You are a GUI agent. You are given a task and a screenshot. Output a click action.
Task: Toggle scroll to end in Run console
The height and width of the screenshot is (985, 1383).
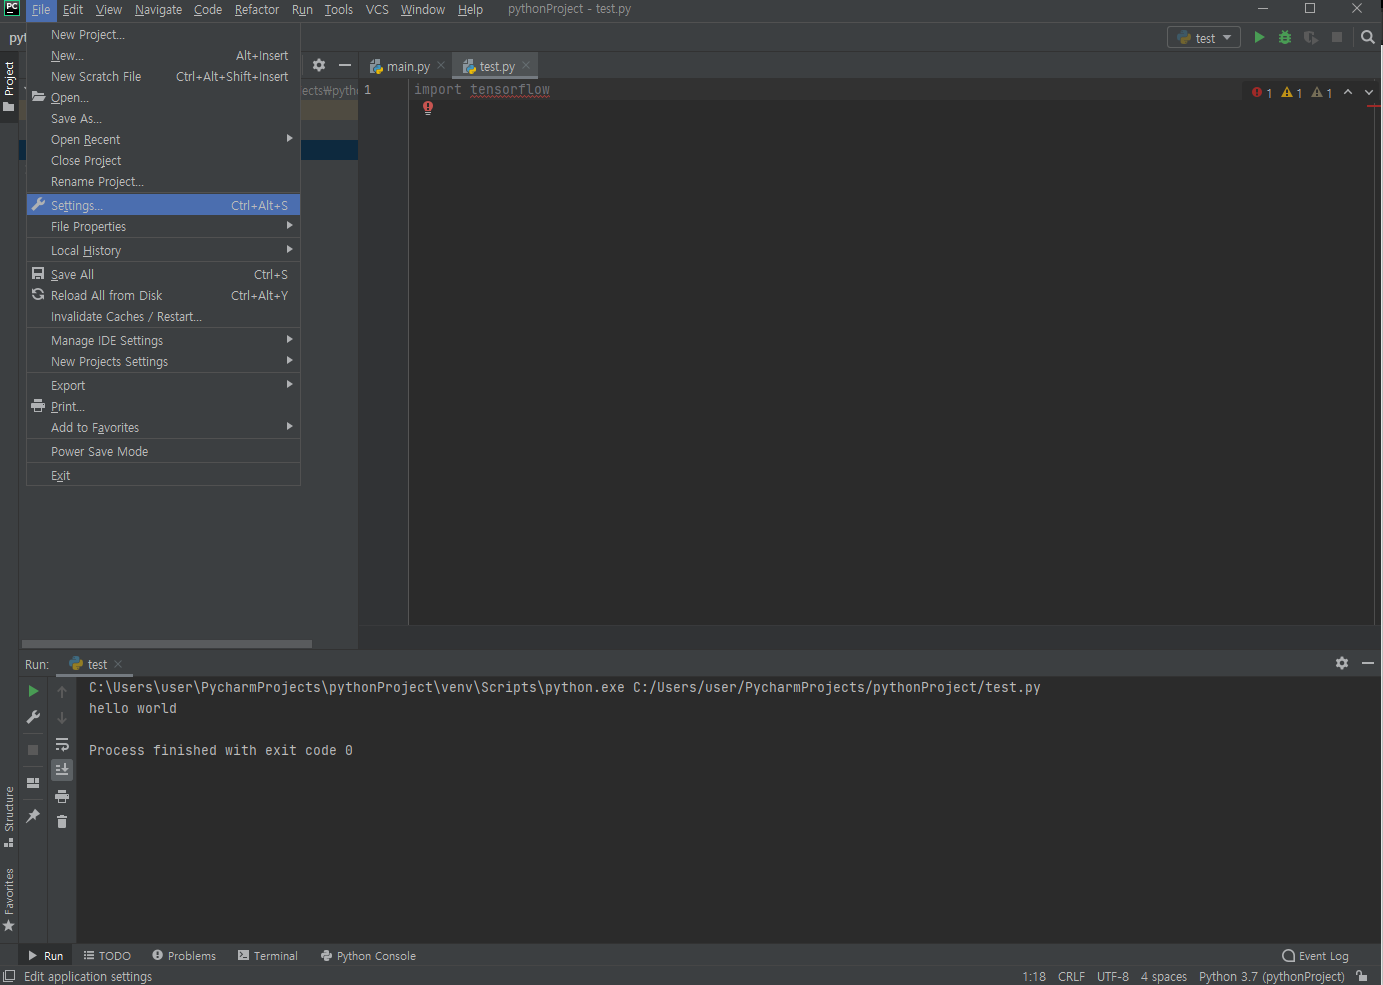tap(62, 769)
